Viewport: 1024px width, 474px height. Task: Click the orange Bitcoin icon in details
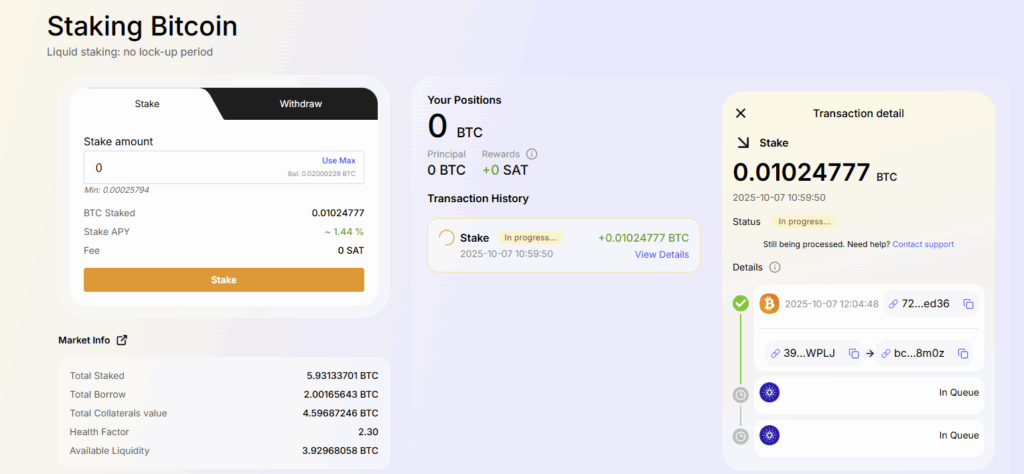point(769,303)
